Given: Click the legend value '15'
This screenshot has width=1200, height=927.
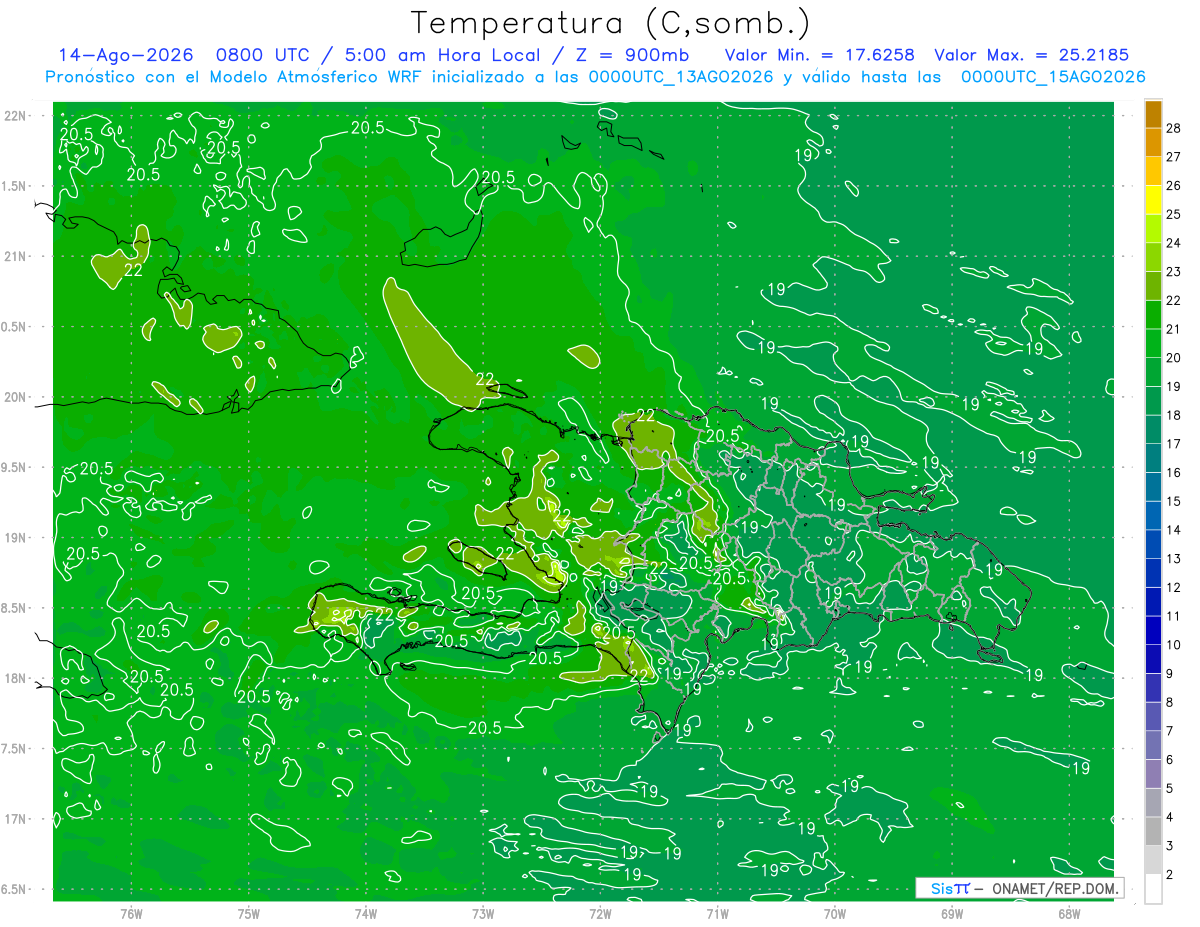Looking at the screenshot, I should [1174, 501].
